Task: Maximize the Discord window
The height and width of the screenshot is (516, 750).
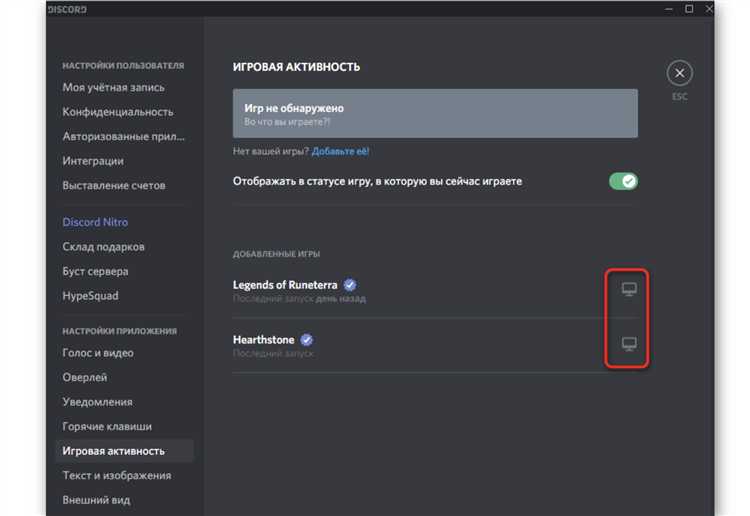Action: [x=689, y=9]
